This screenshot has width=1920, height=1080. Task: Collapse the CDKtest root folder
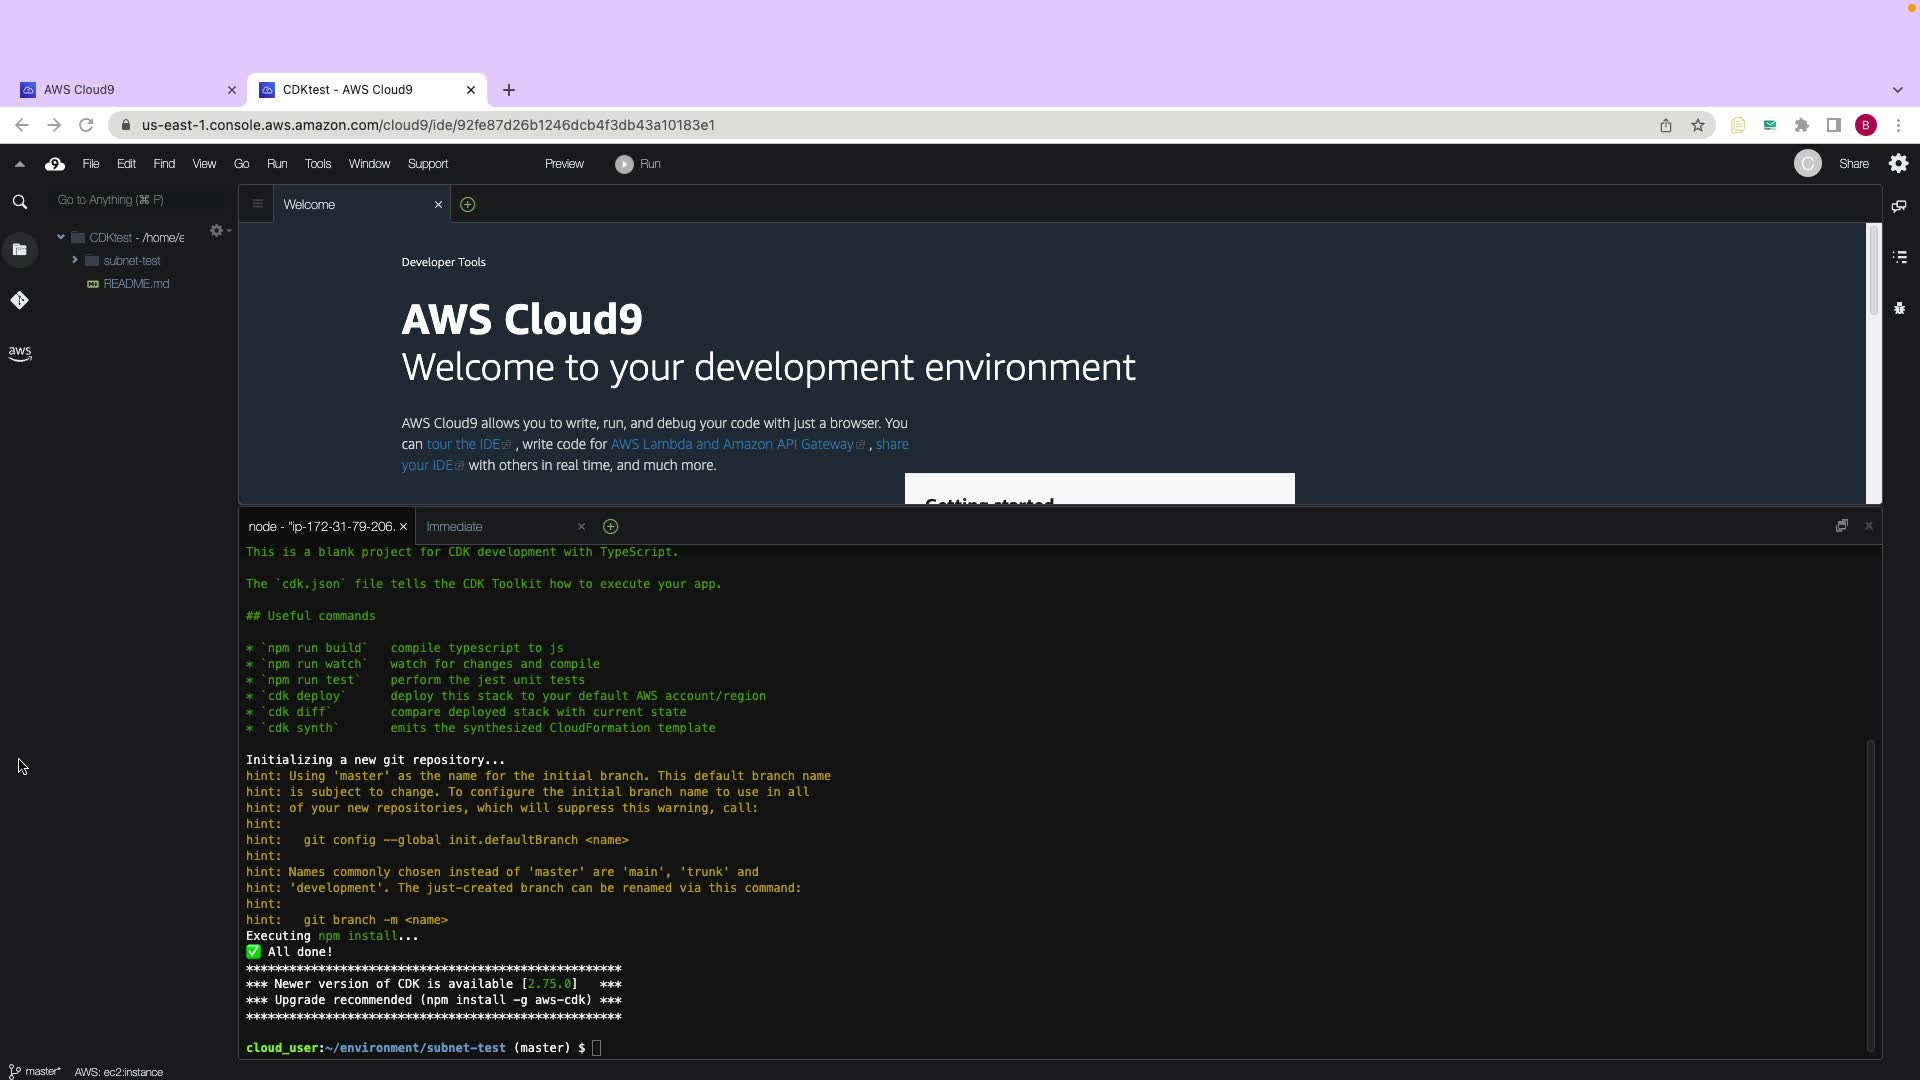pyautogui.click(x=61, y=237)
